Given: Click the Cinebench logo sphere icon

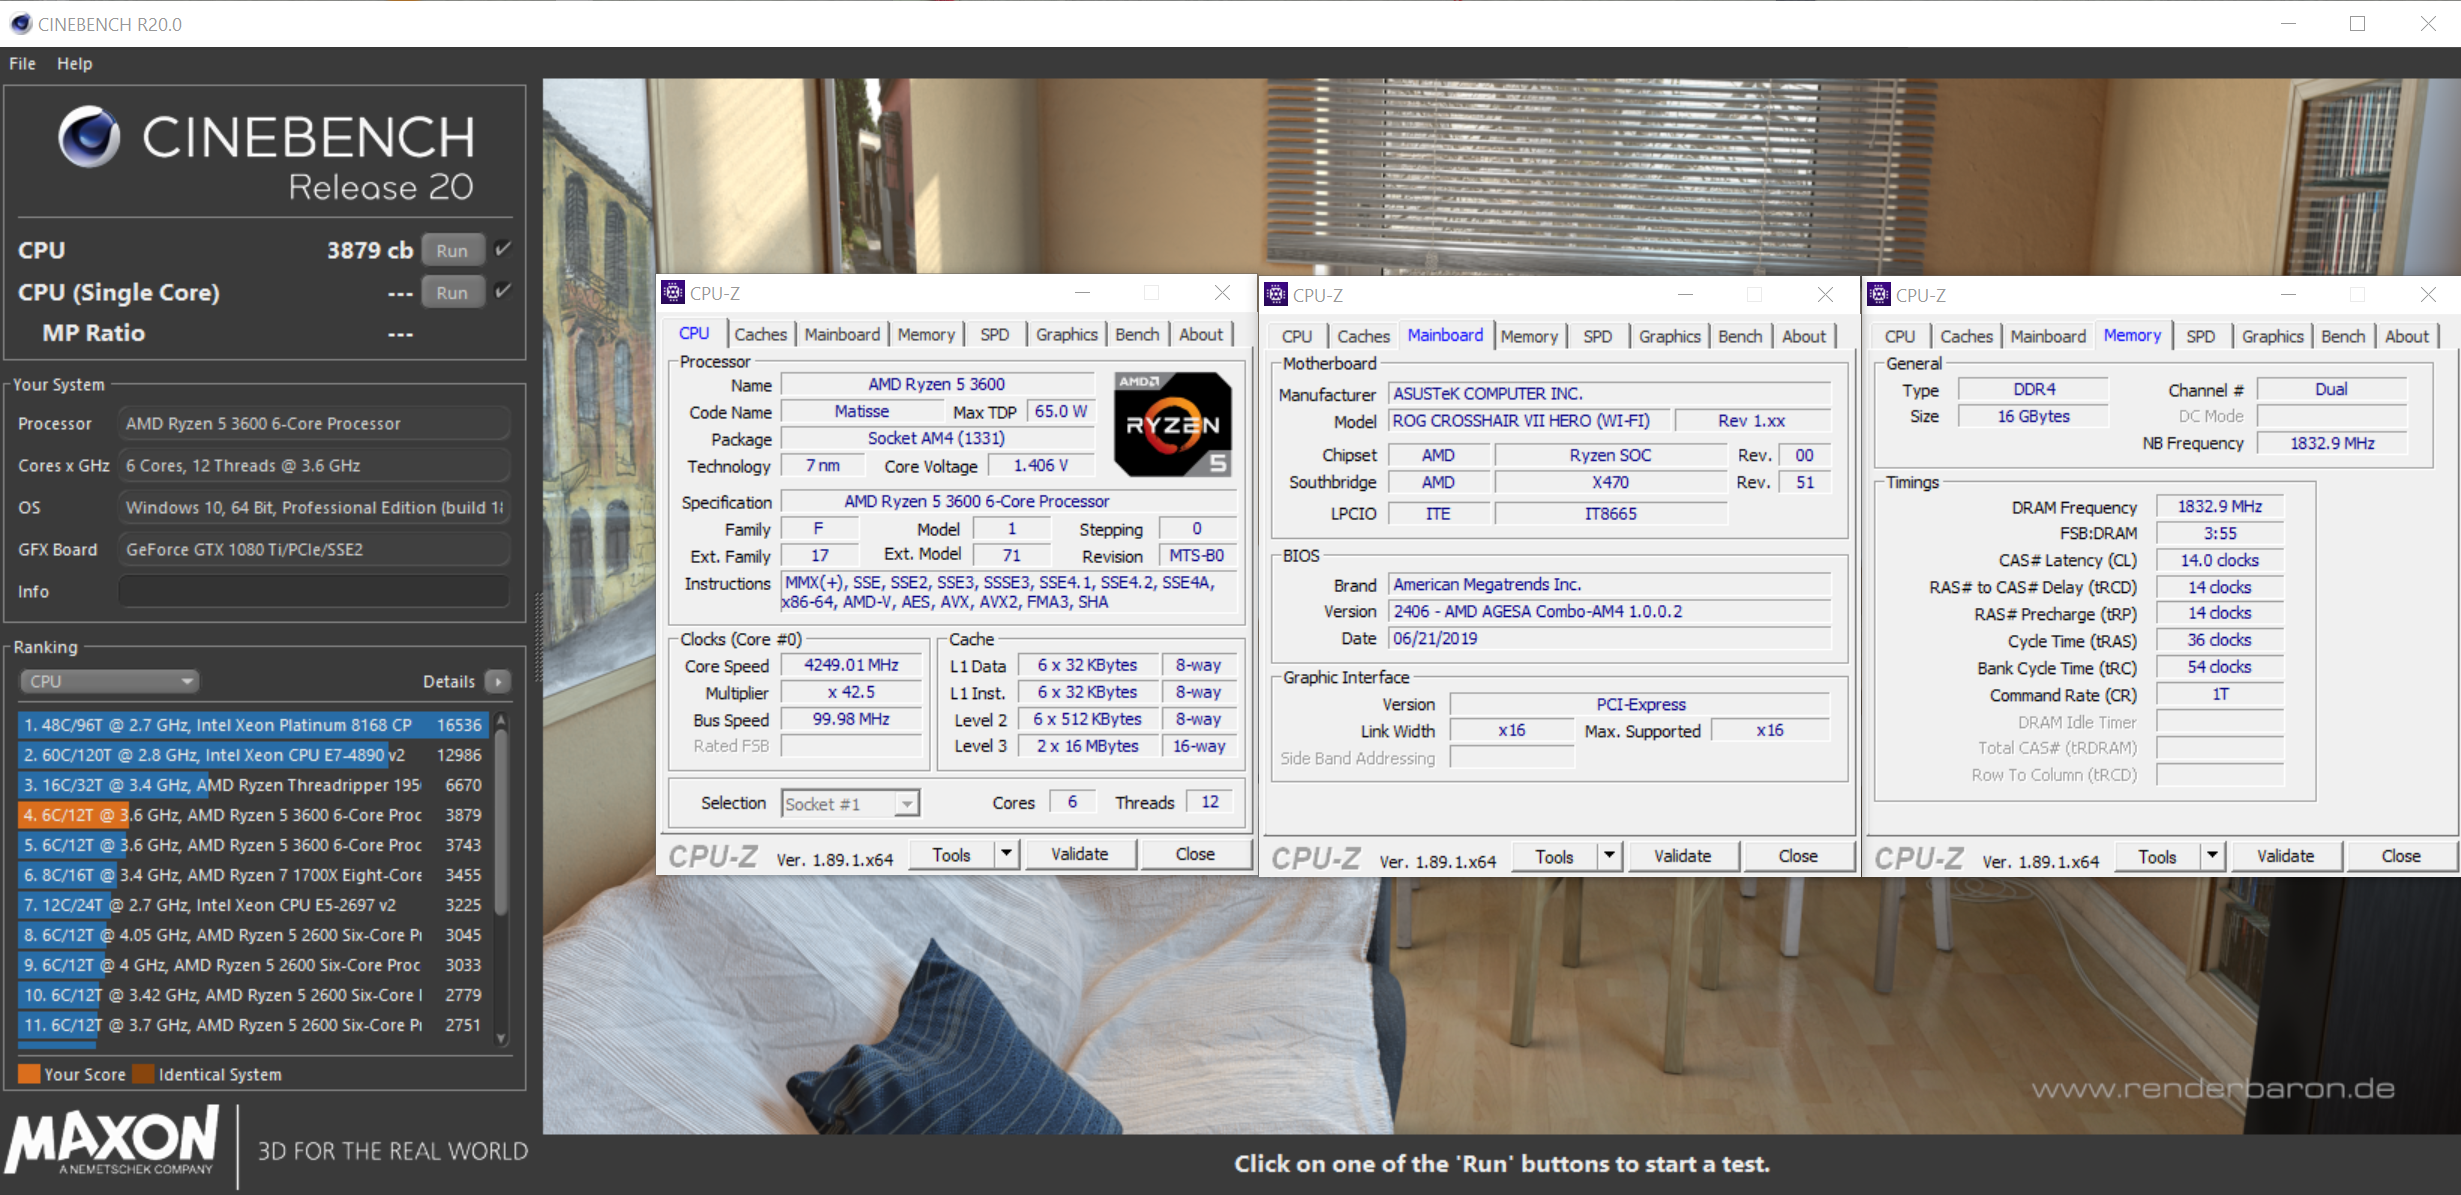Looking at the screenshot, I should coord(89,137).
